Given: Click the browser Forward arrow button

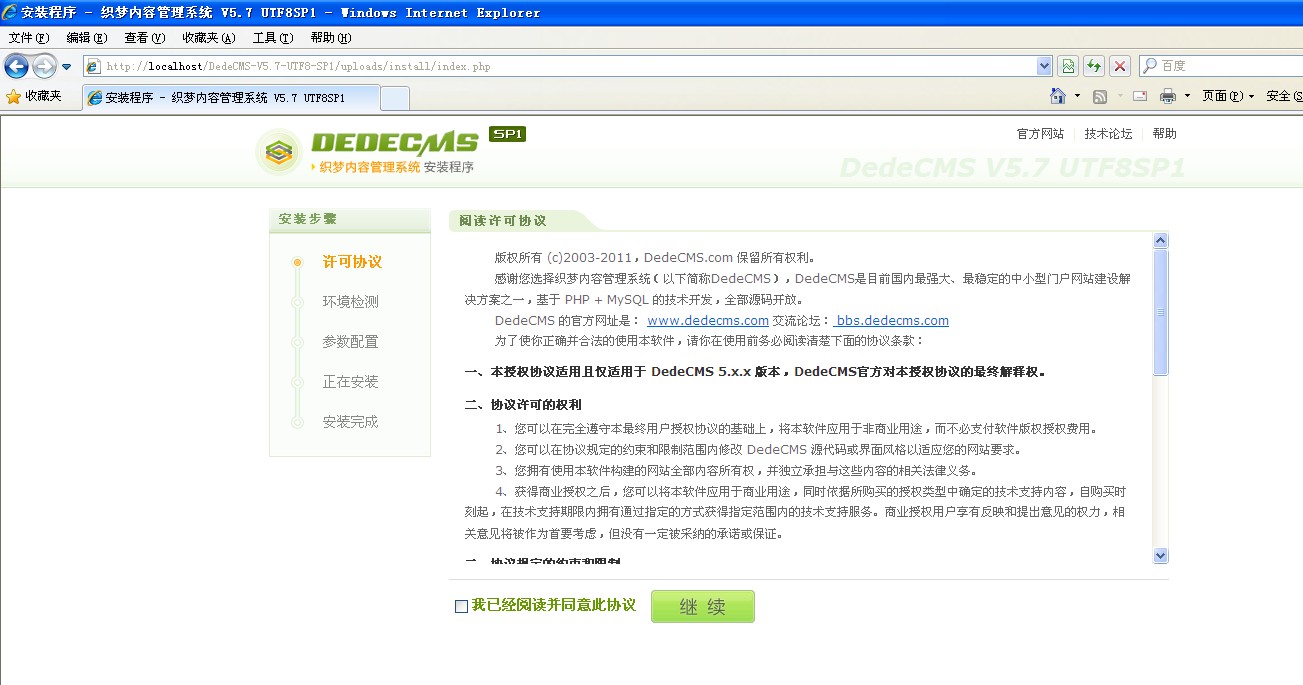Looking at the screenshot, I should [x=44, y=67].
